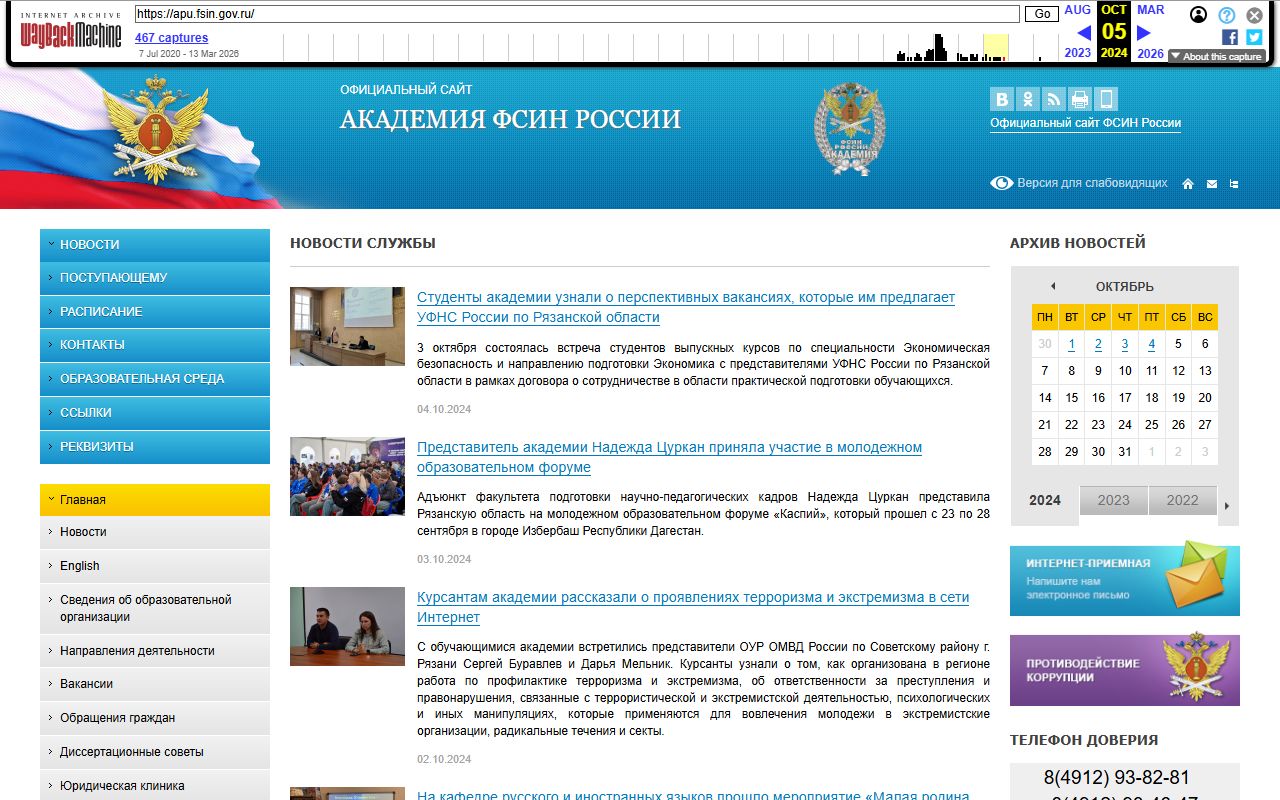Click the Wayback Machine logo
The width and height of the screenshot is (1280, 800).
pos(71,32)
